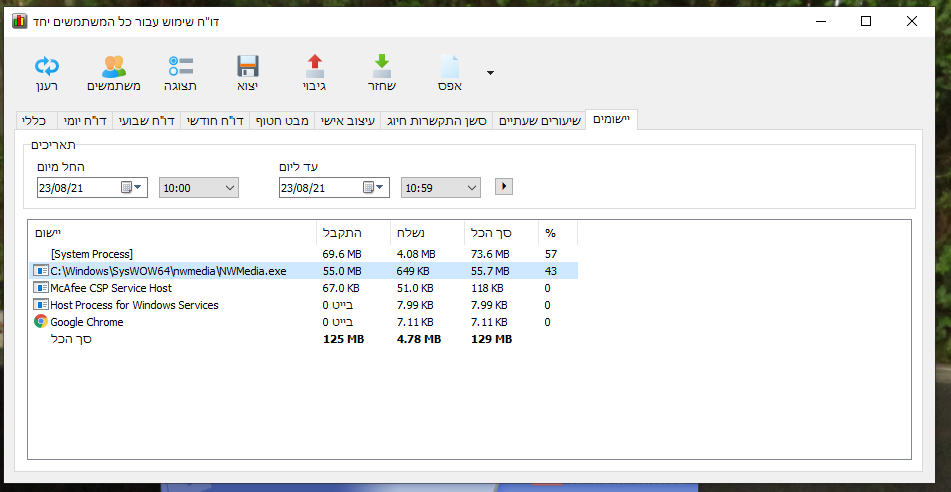Click the McAfee CSP Service Host icon
Screen dimensions: 951x492
point(41,288)
